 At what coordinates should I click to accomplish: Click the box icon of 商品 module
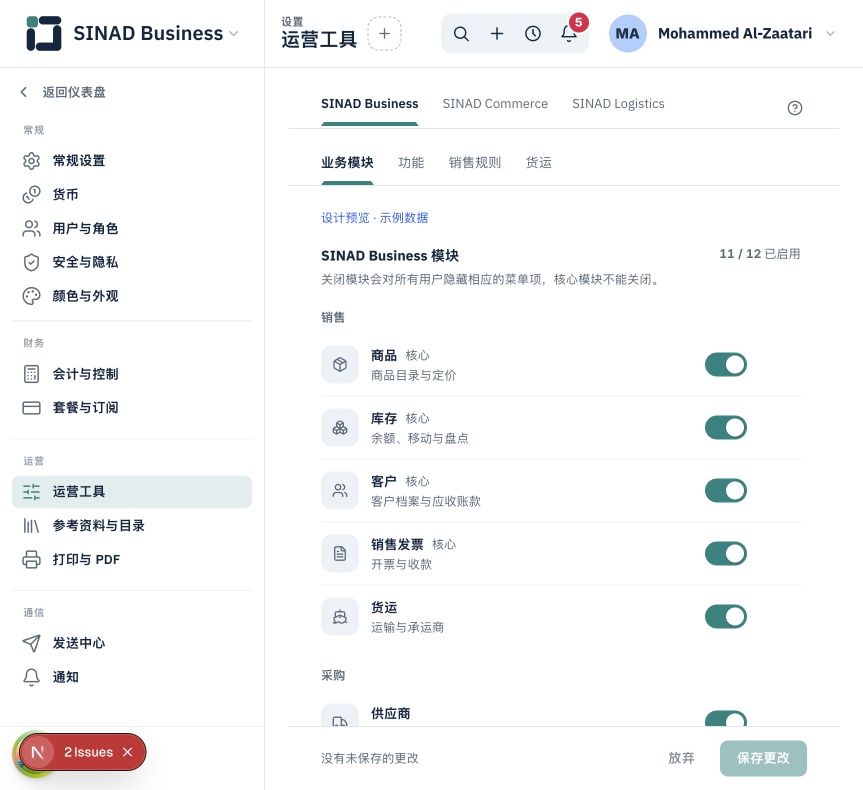pyautogui.click(x=340, y=364)
